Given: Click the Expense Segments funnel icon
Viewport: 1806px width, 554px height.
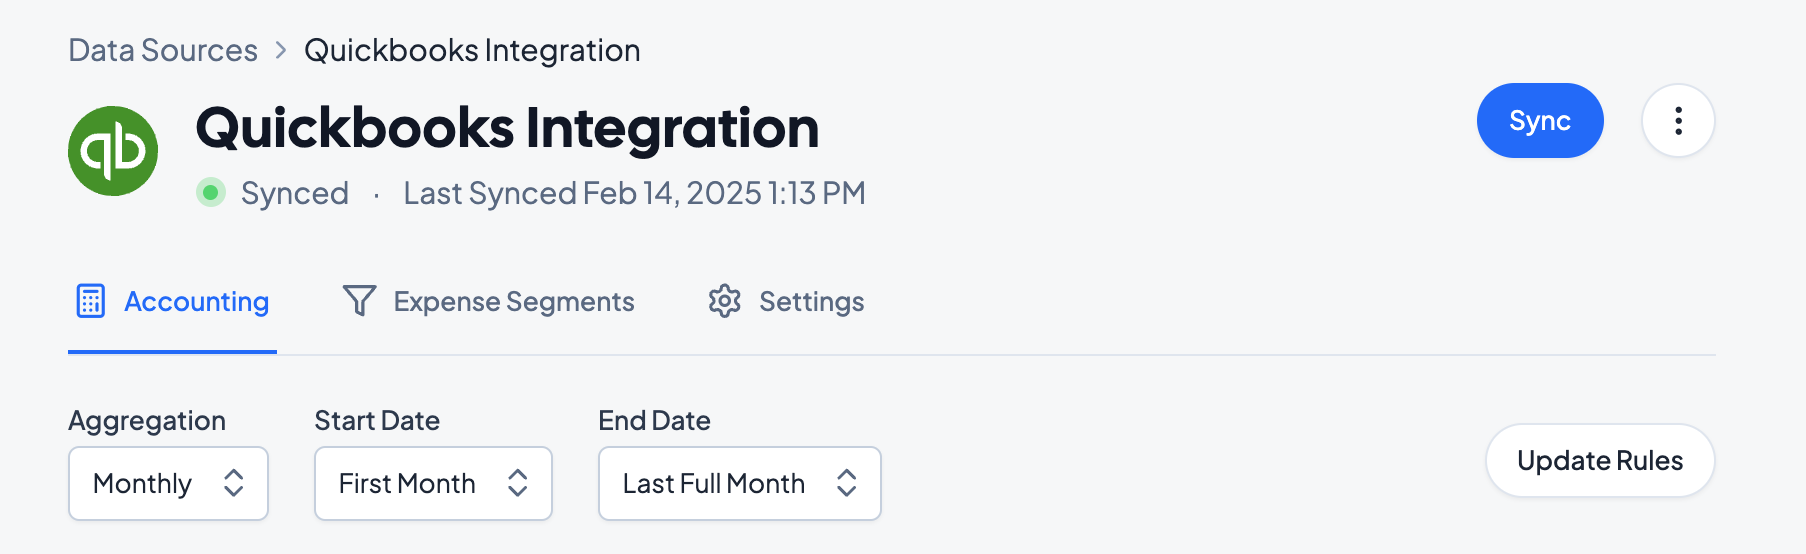Looking at the screenshot, I should pos(359,301).
